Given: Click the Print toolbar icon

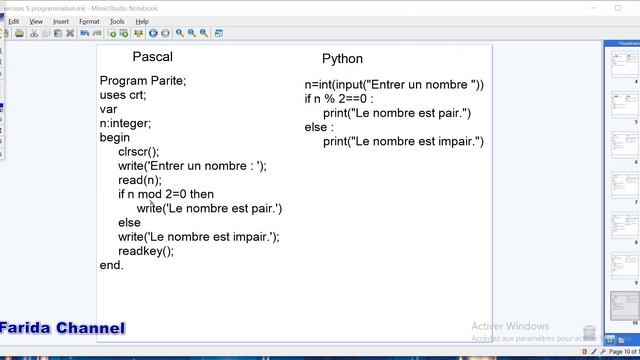Looking at the screenshot, I should pyautogui.click(x=19, y=33).
